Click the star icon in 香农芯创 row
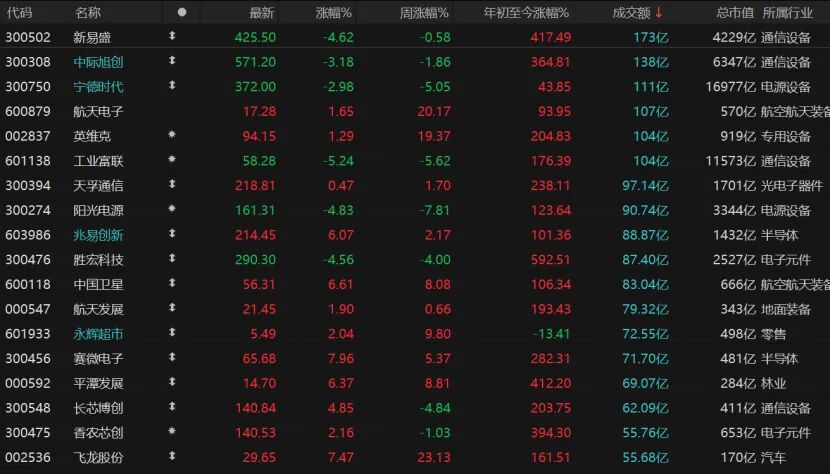 click(172, 431)
